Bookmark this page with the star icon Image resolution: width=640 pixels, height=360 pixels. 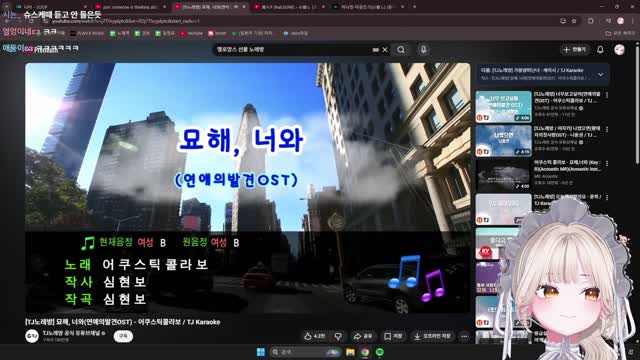point(574,21)
